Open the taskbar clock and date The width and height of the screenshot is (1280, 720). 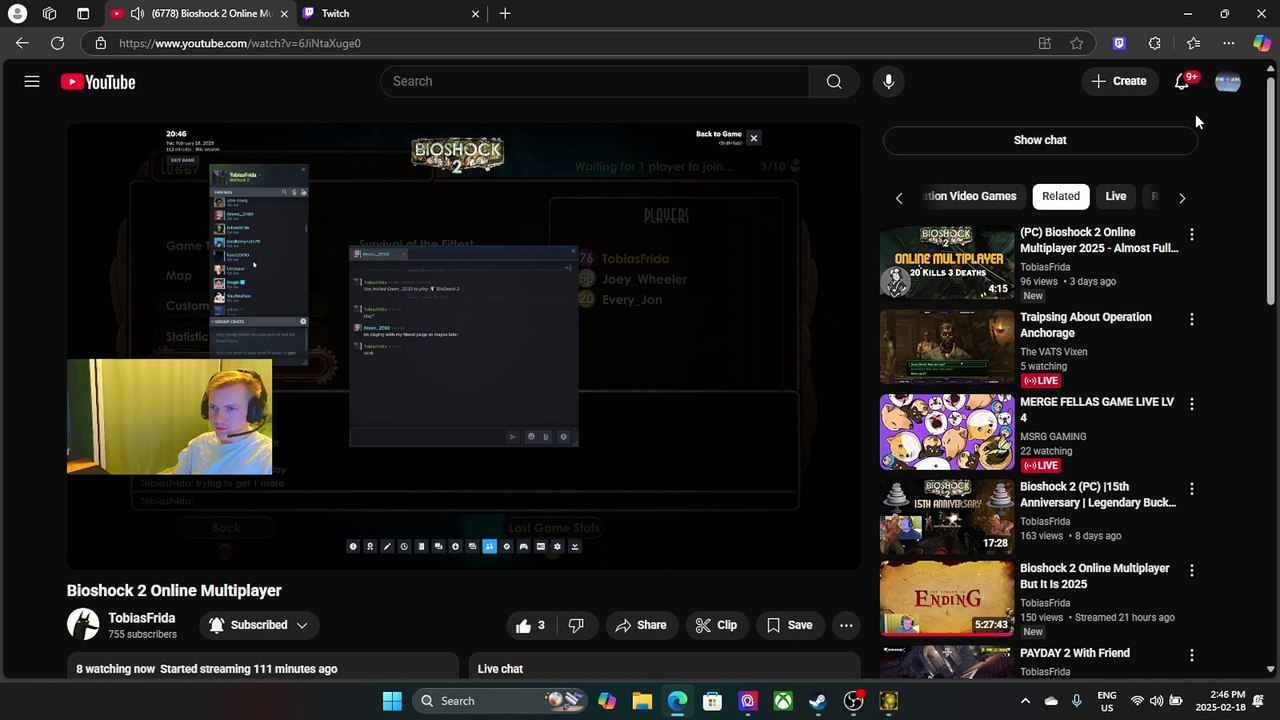[1220, 701]
